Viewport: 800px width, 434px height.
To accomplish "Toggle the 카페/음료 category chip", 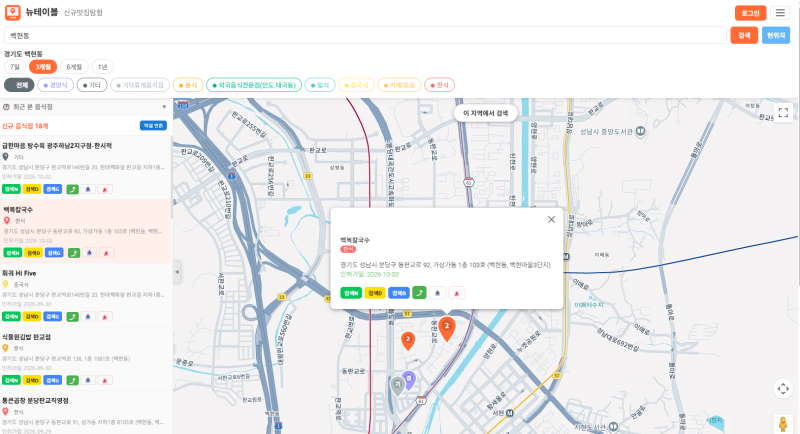I will pos(399,85).
